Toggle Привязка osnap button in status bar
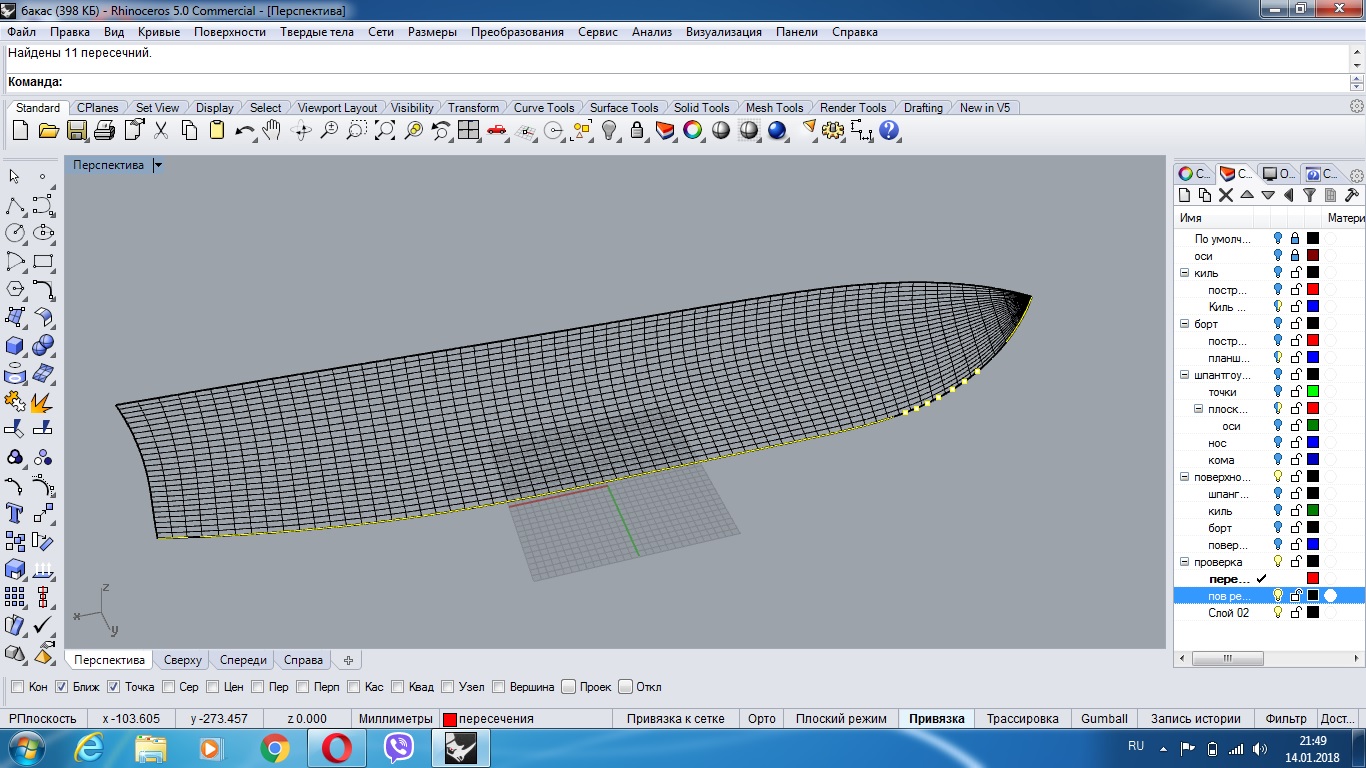Viewport: 1366px width, 768px height. (936, 719)
